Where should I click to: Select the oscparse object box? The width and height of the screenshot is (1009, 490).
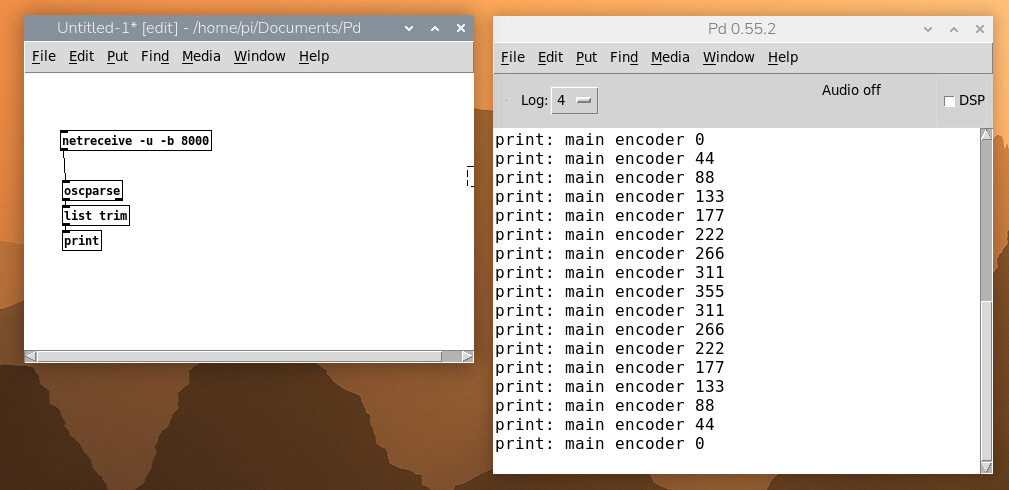coord(92,190)
